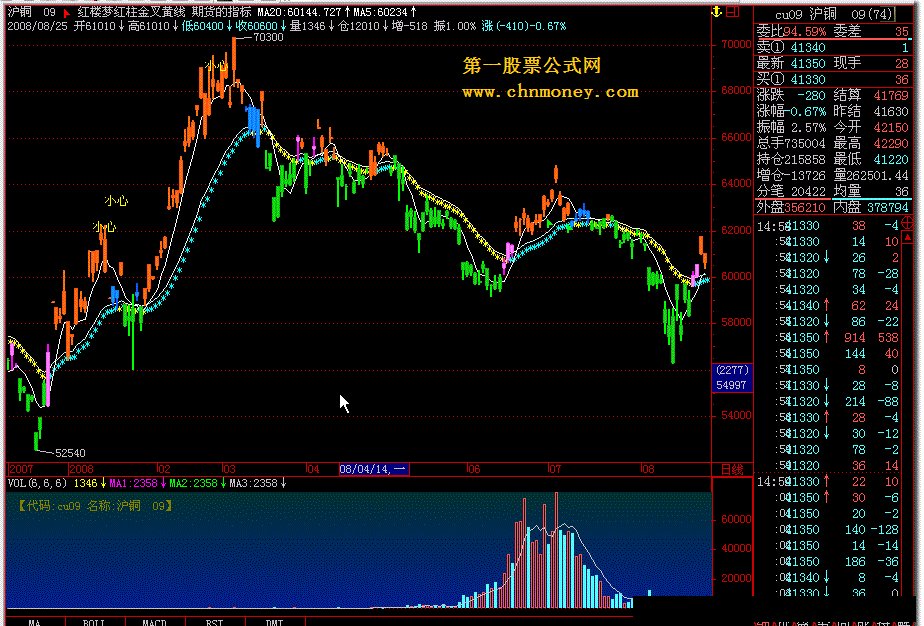924x626 pixels.
Task: Click the 卖① 41340 ask row
Action: coord(834,47)
